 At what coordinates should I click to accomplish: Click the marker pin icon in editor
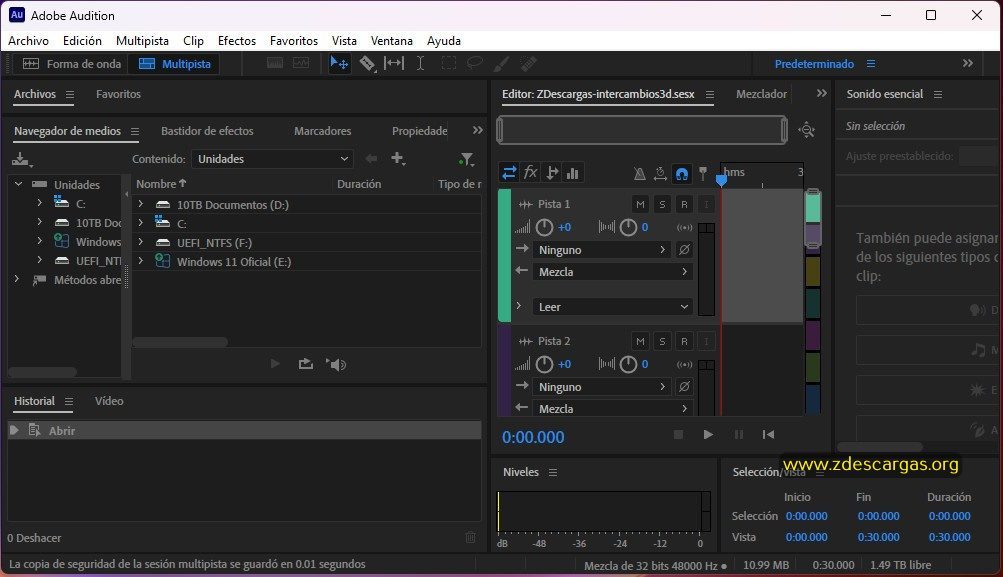pyautogui.click(x=703, y=173)
